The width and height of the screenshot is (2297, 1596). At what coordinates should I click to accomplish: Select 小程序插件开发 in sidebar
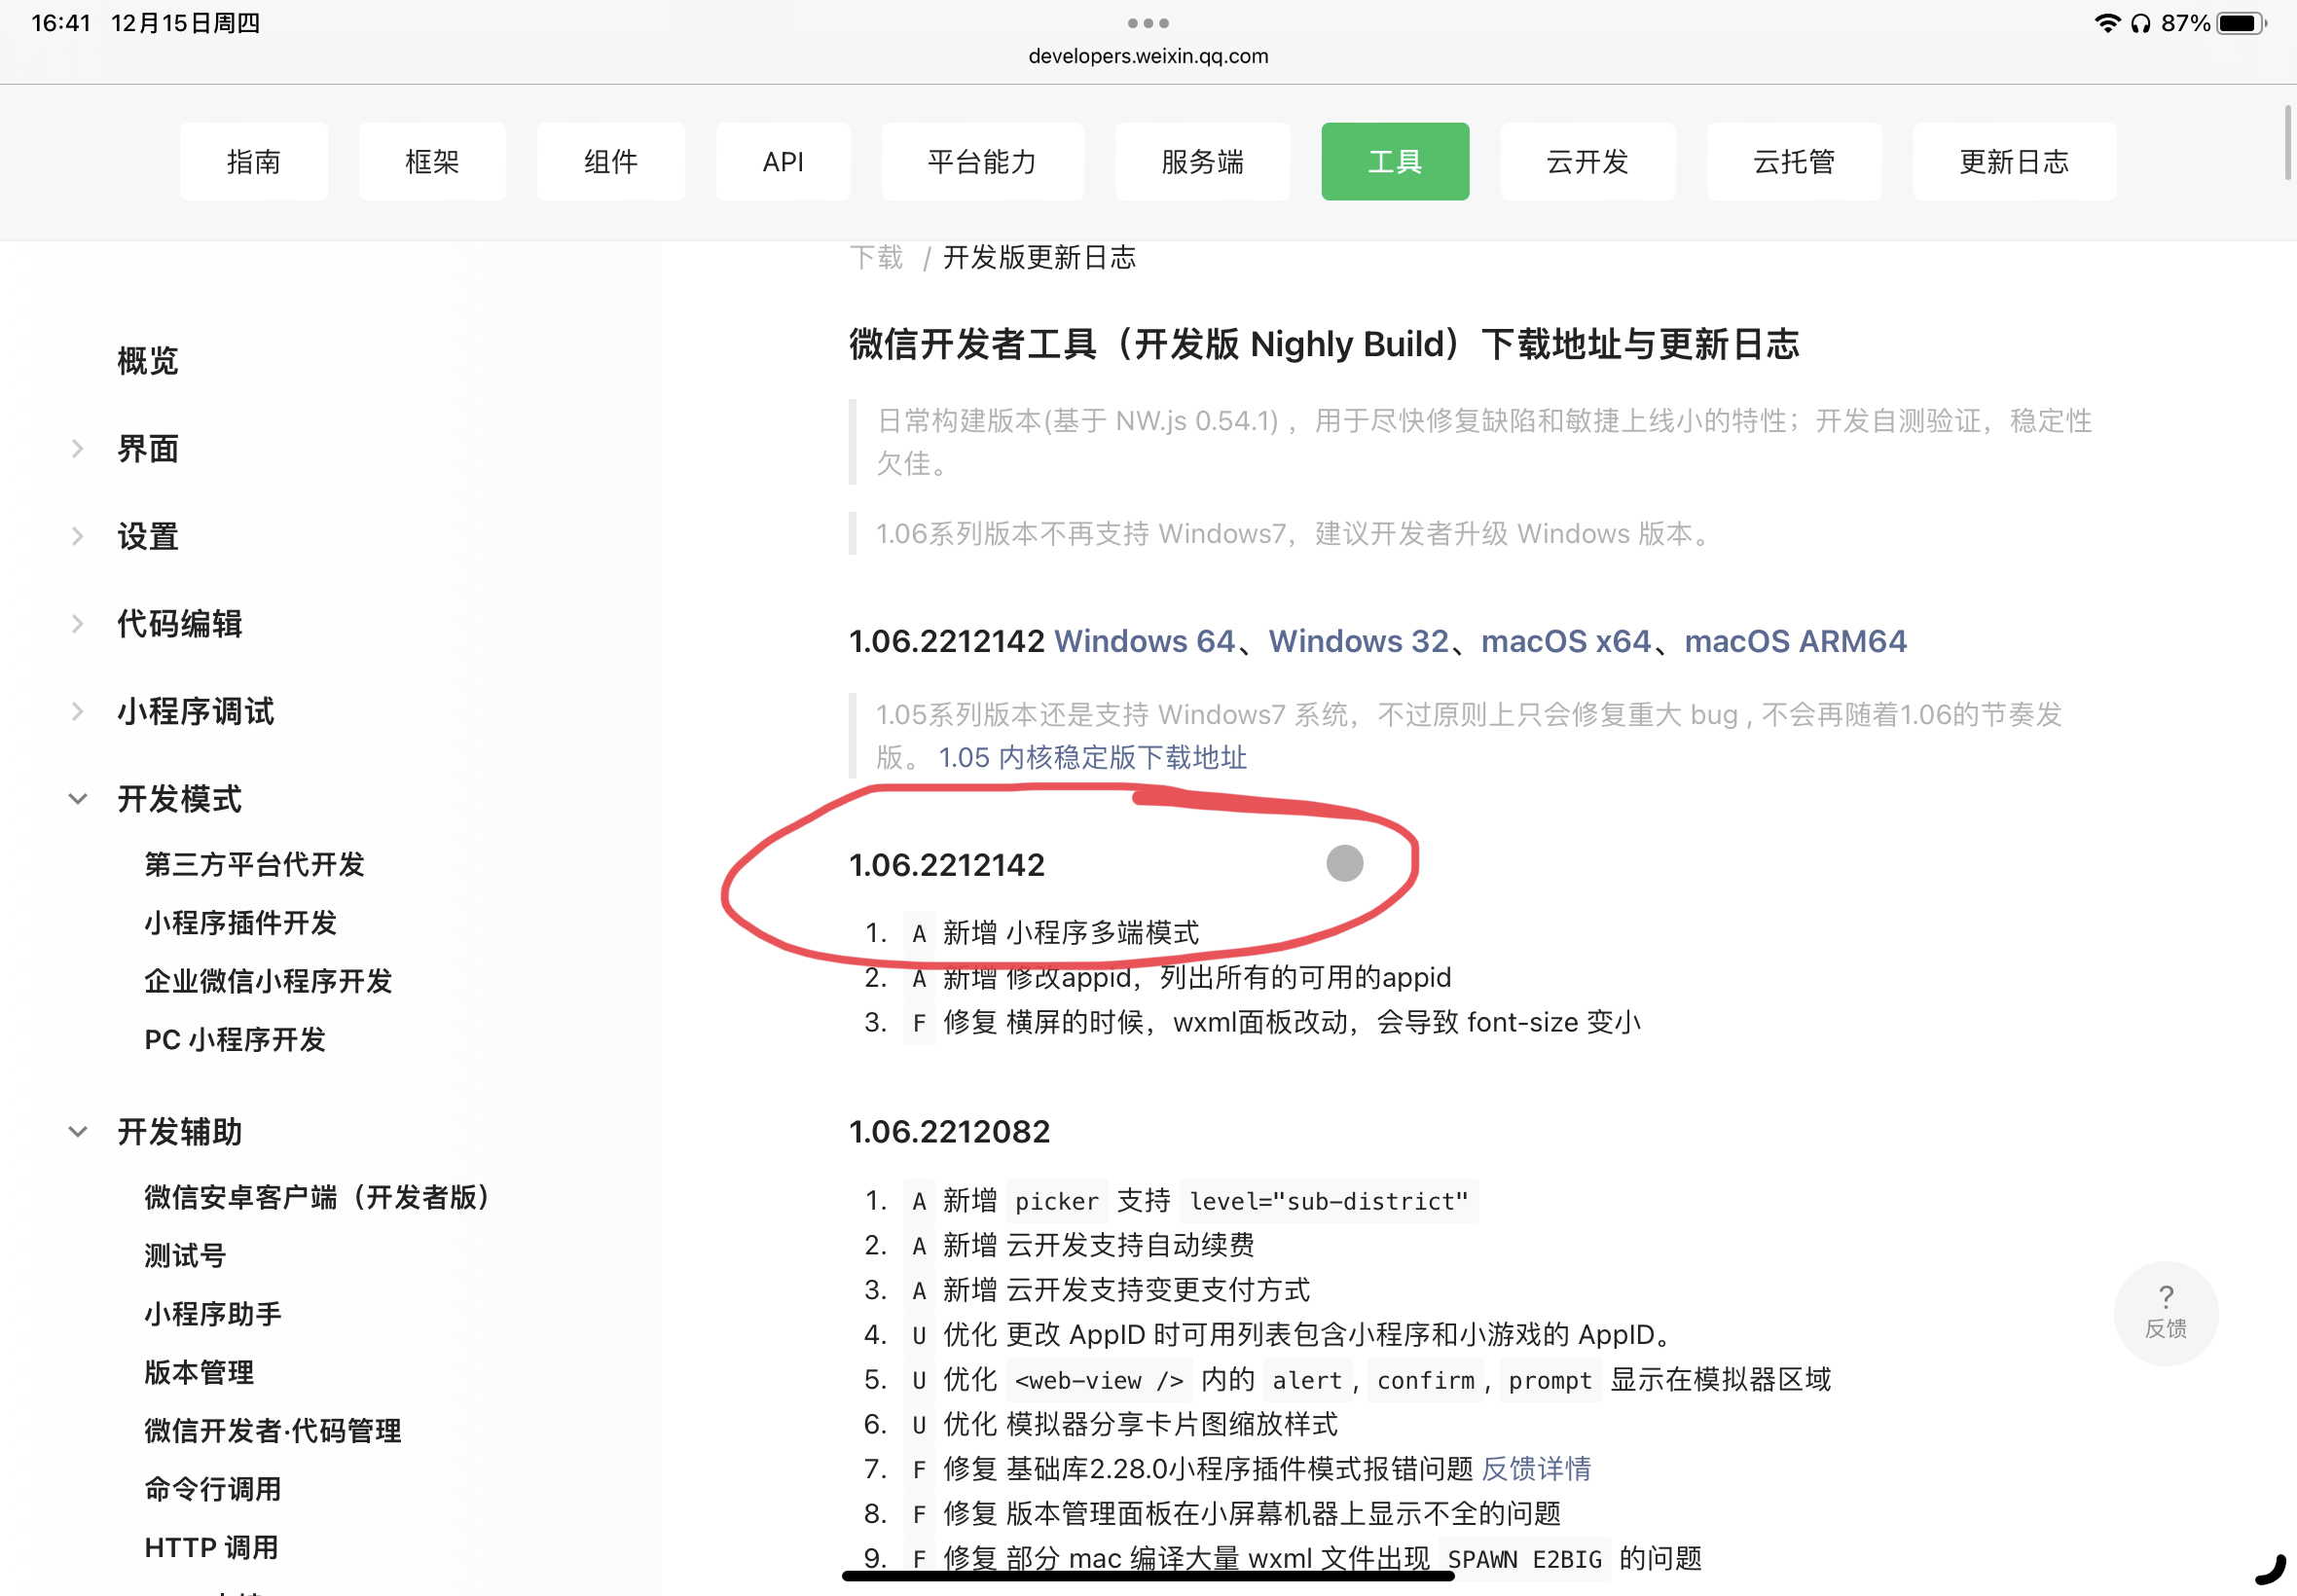pyautogui.click(x=240, y=923)
